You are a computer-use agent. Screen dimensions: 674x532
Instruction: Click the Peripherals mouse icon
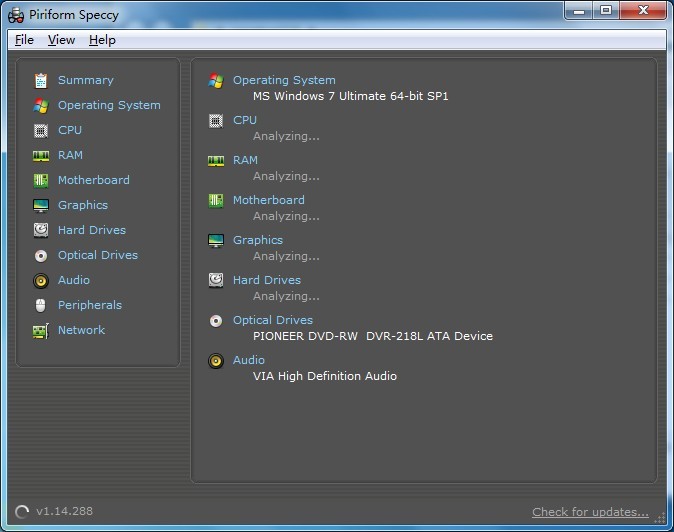click(x=41, y=305)
